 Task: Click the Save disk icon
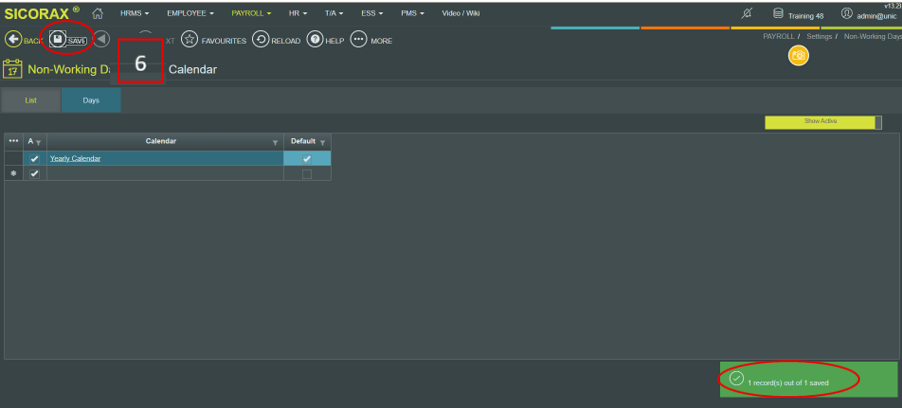click(x=59, y=40)
